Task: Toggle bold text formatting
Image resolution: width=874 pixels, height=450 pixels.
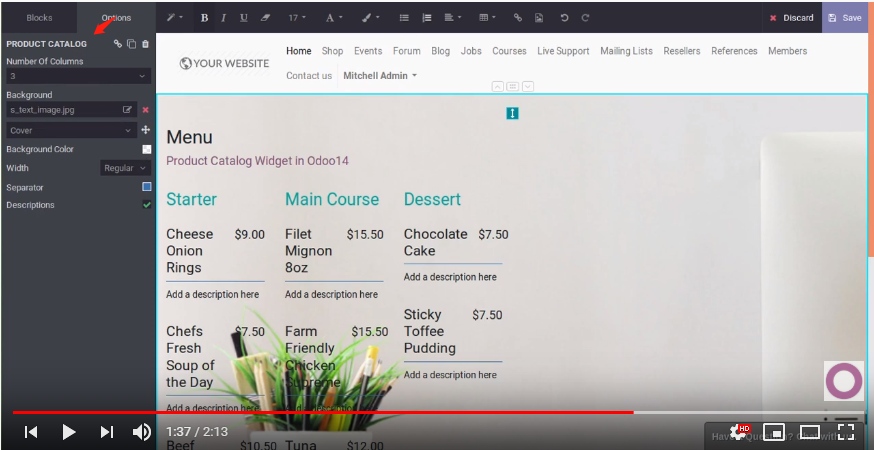Action: coord(204,18)
